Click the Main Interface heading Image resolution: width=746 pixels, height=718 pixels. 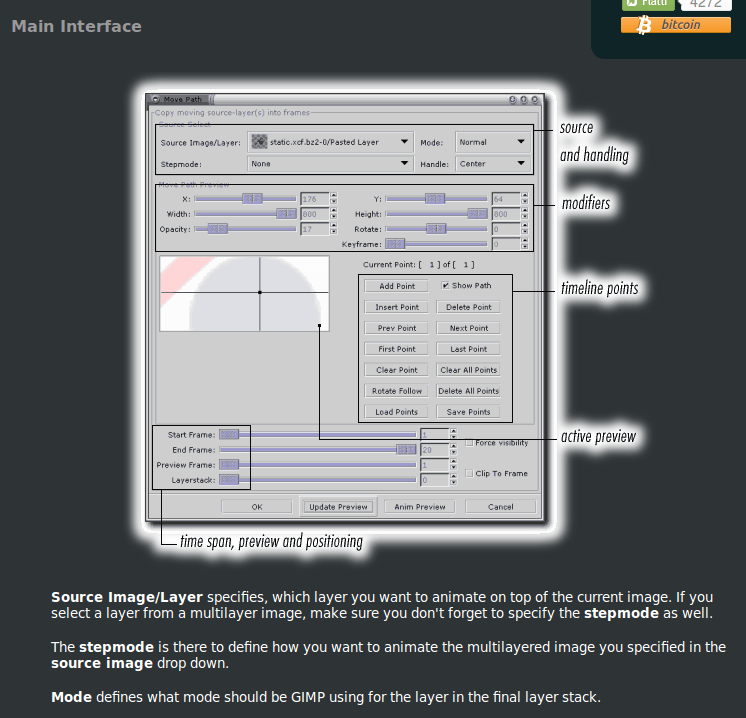[x=77, y=26]
